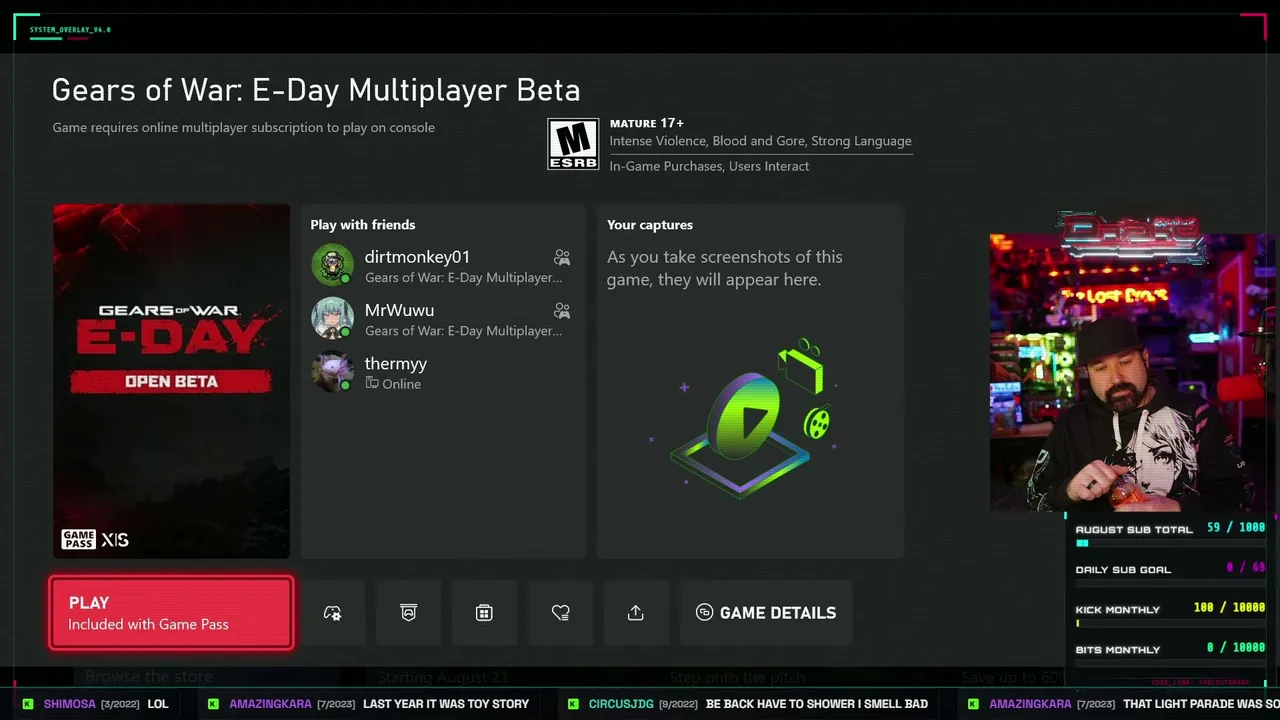Click "Included with Game Pass" subtitle
The image size is (1280, 720).
click(148, 624)
